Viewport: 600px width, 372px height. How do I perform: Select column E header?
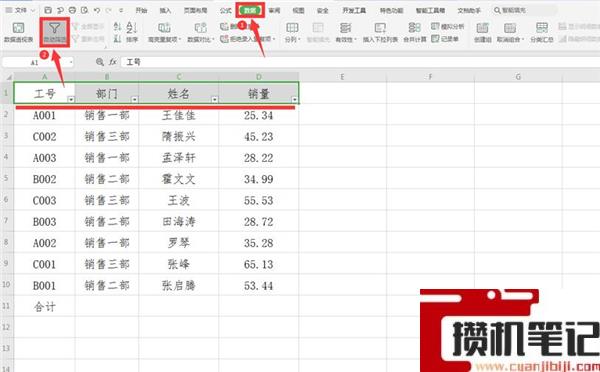click(x=342, y=77)
